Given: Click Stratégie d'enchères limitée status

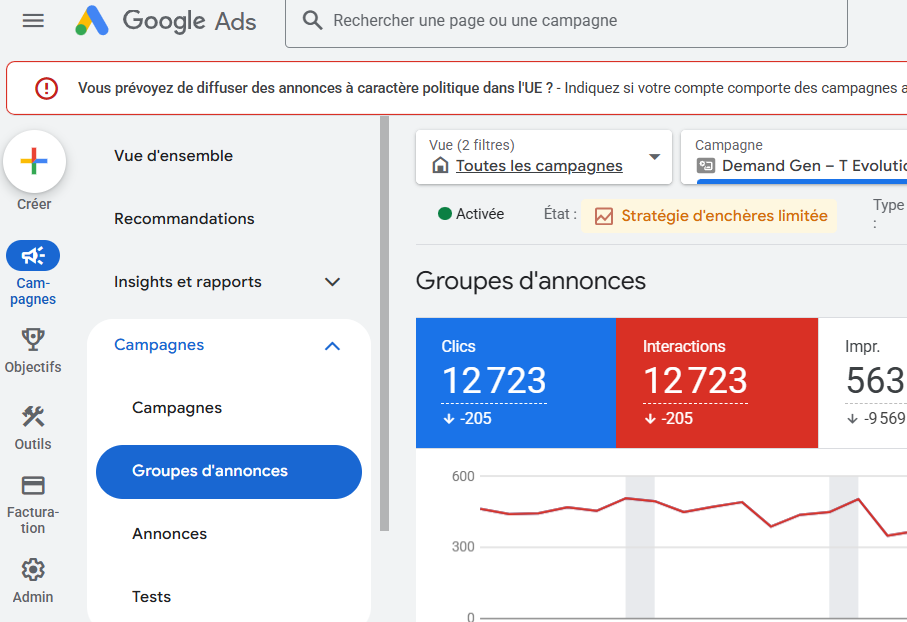Looking at the screenshot, I should pyautogui.click(x=712, y=216).
